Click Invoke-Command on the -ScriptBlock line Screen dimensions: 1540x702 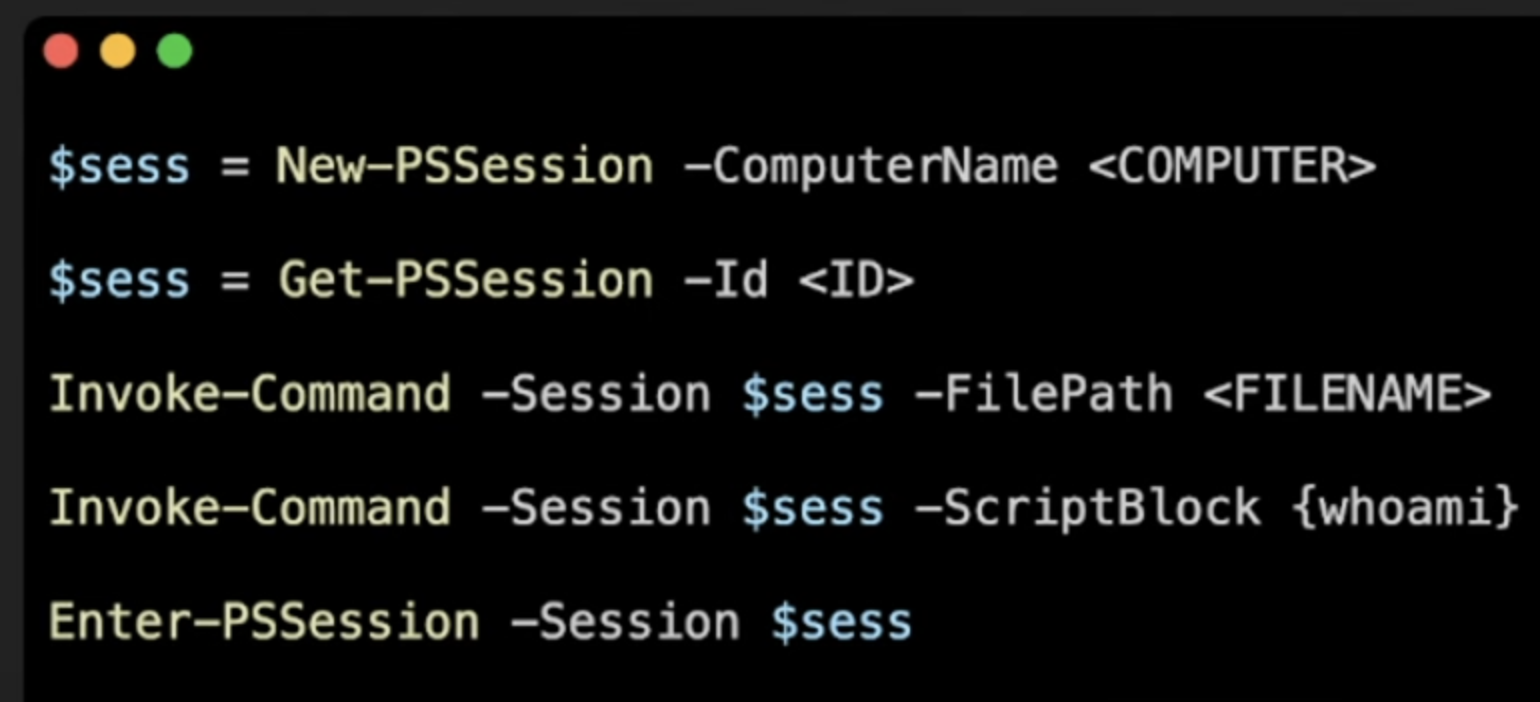click(x=250, y=508)
